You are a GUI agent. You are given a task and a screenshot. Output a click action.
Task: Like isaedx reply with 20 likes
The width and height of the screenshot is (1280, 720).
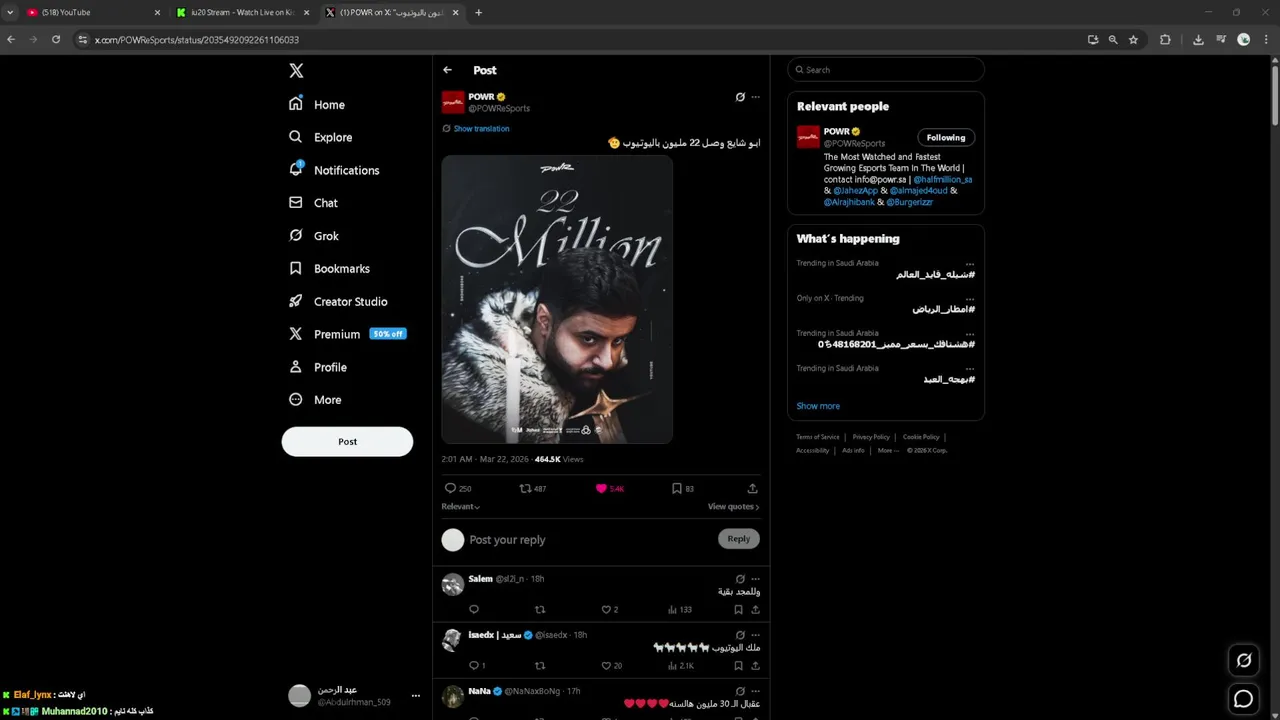pyautogui.click(x=611, y=665)
